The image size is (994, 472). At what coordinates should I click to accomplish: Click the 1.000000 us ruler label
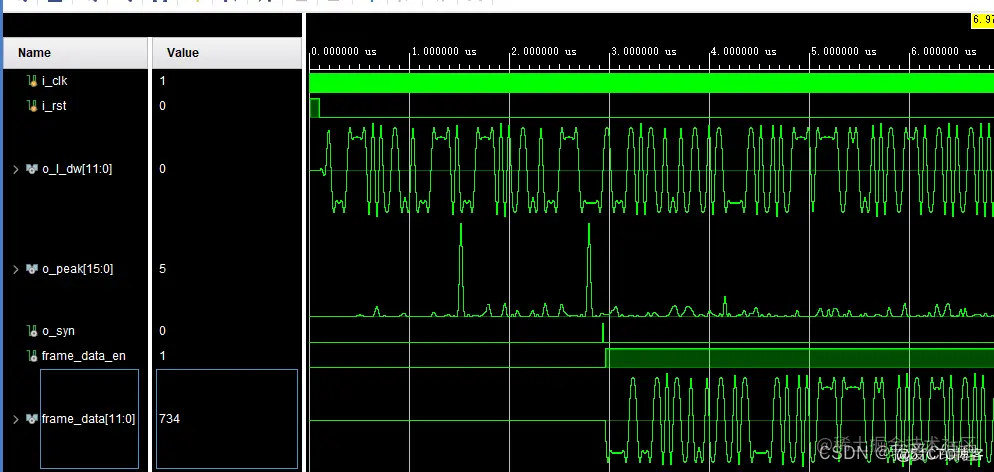[x=444, y=52]
